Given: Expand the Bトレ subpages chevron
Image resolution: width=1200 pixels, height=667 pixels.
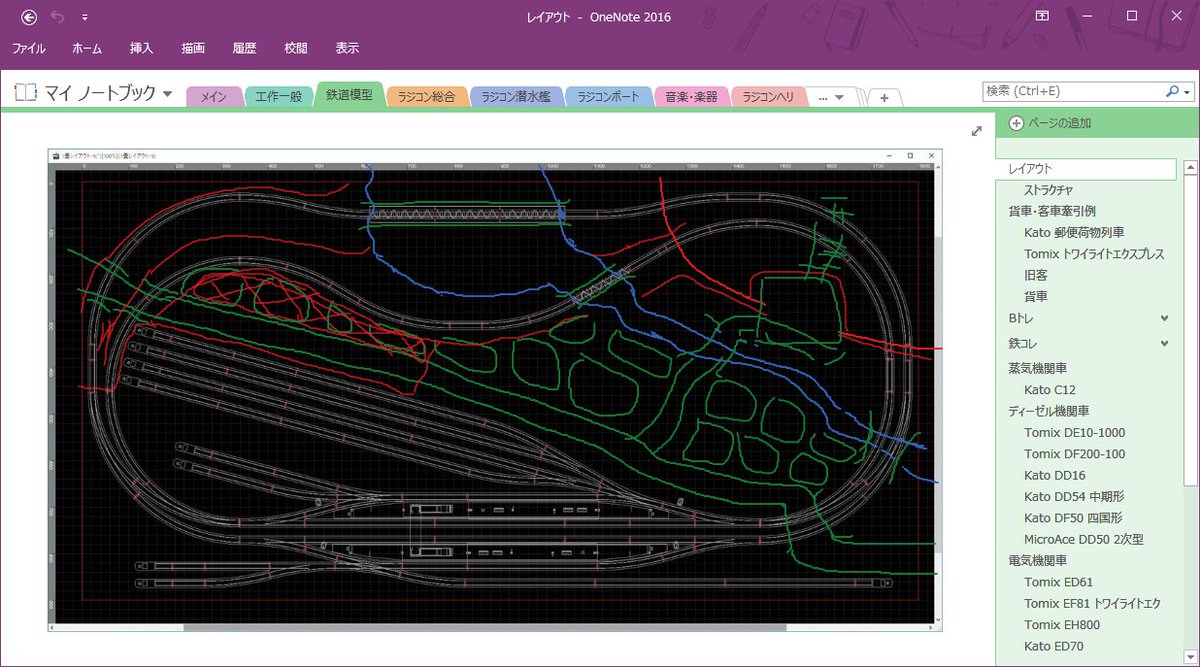Looking at the screenshot, I should (1164, 318).
